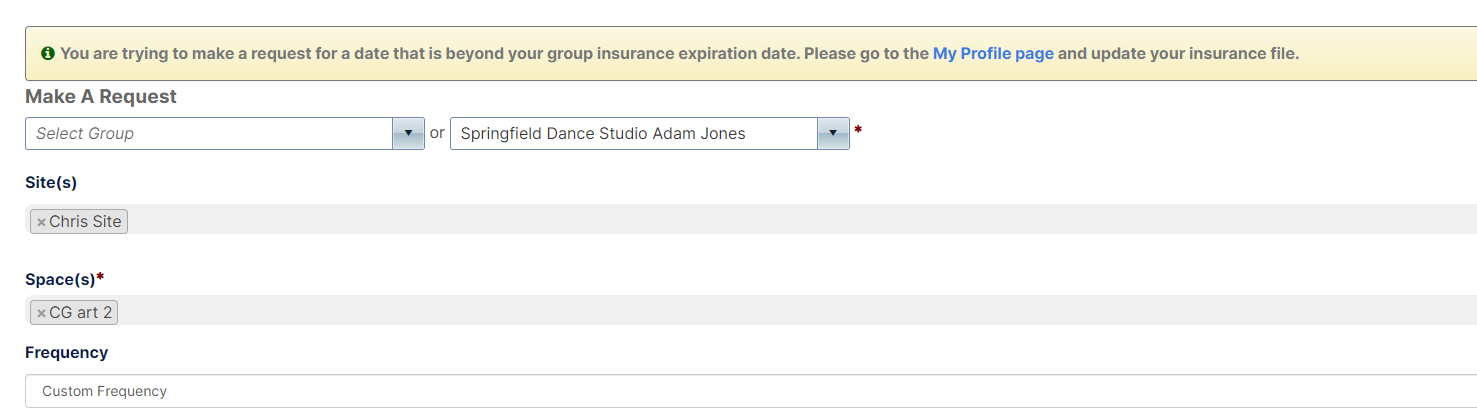Open the Custom Frequency dropdown
This screenshot has height=413, width=1477.
(750, 391)
